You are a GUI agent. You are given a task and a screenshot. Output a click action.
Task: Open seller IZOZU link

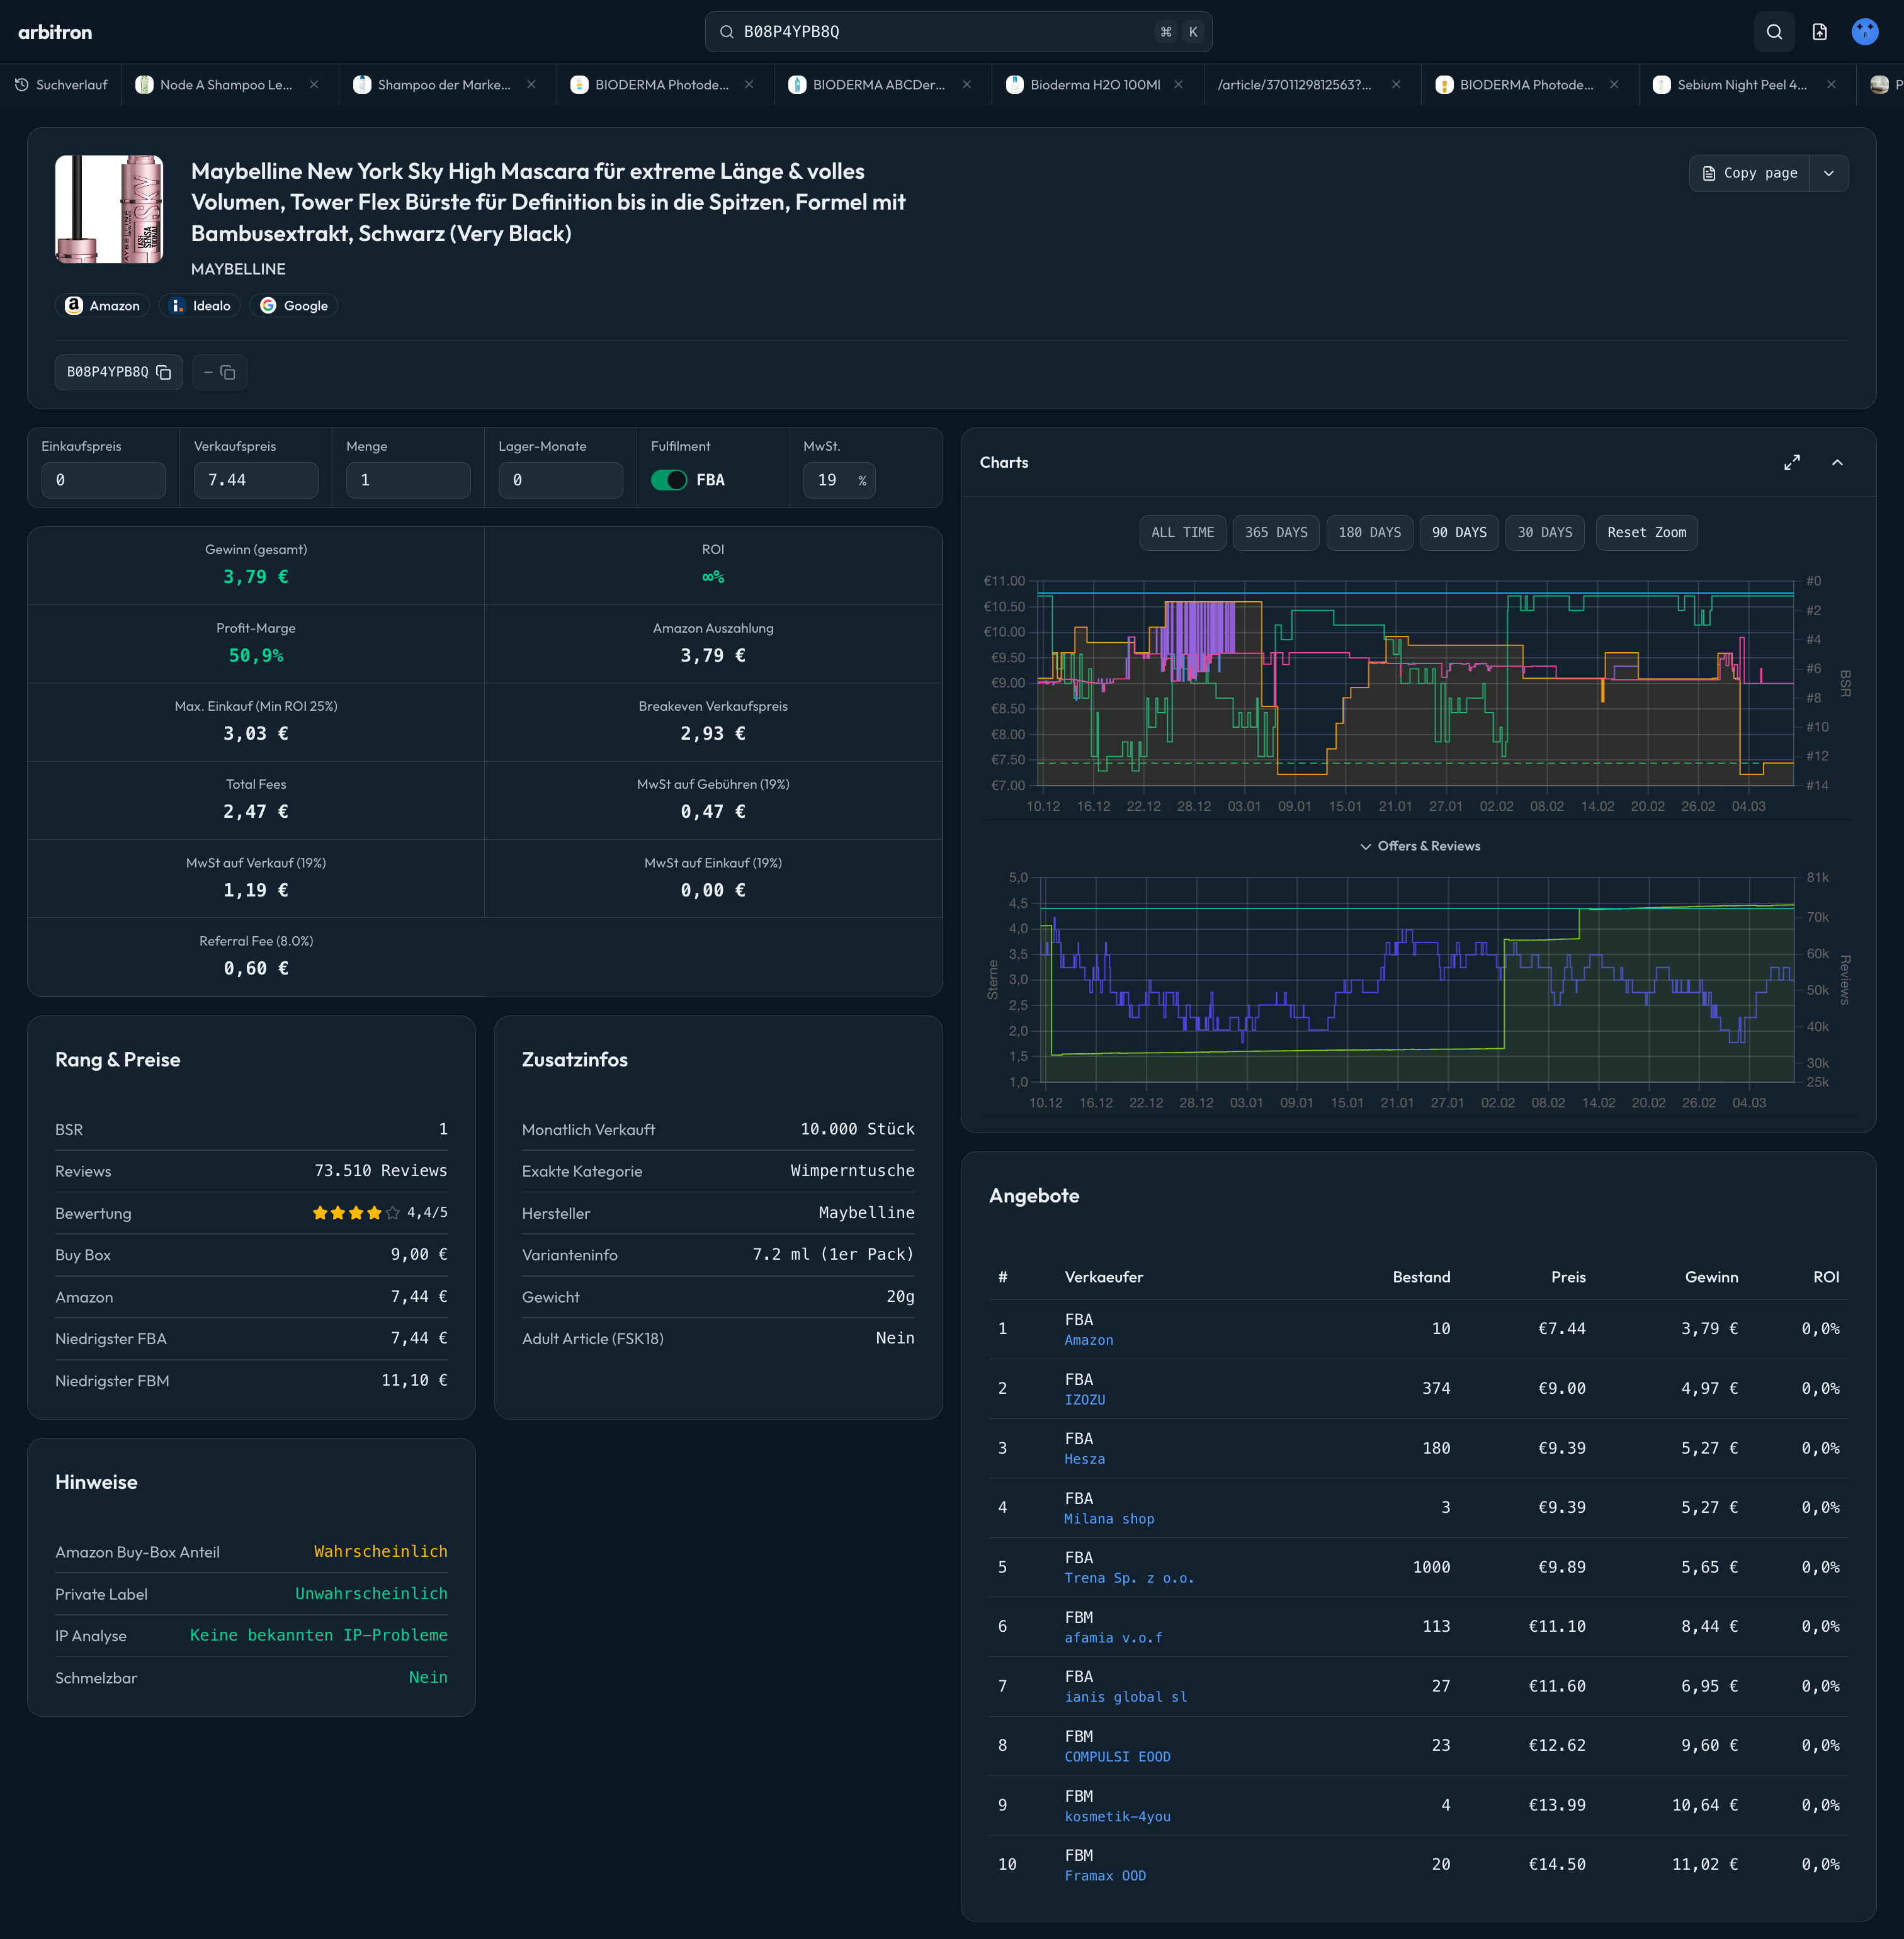[1084, 1400]
